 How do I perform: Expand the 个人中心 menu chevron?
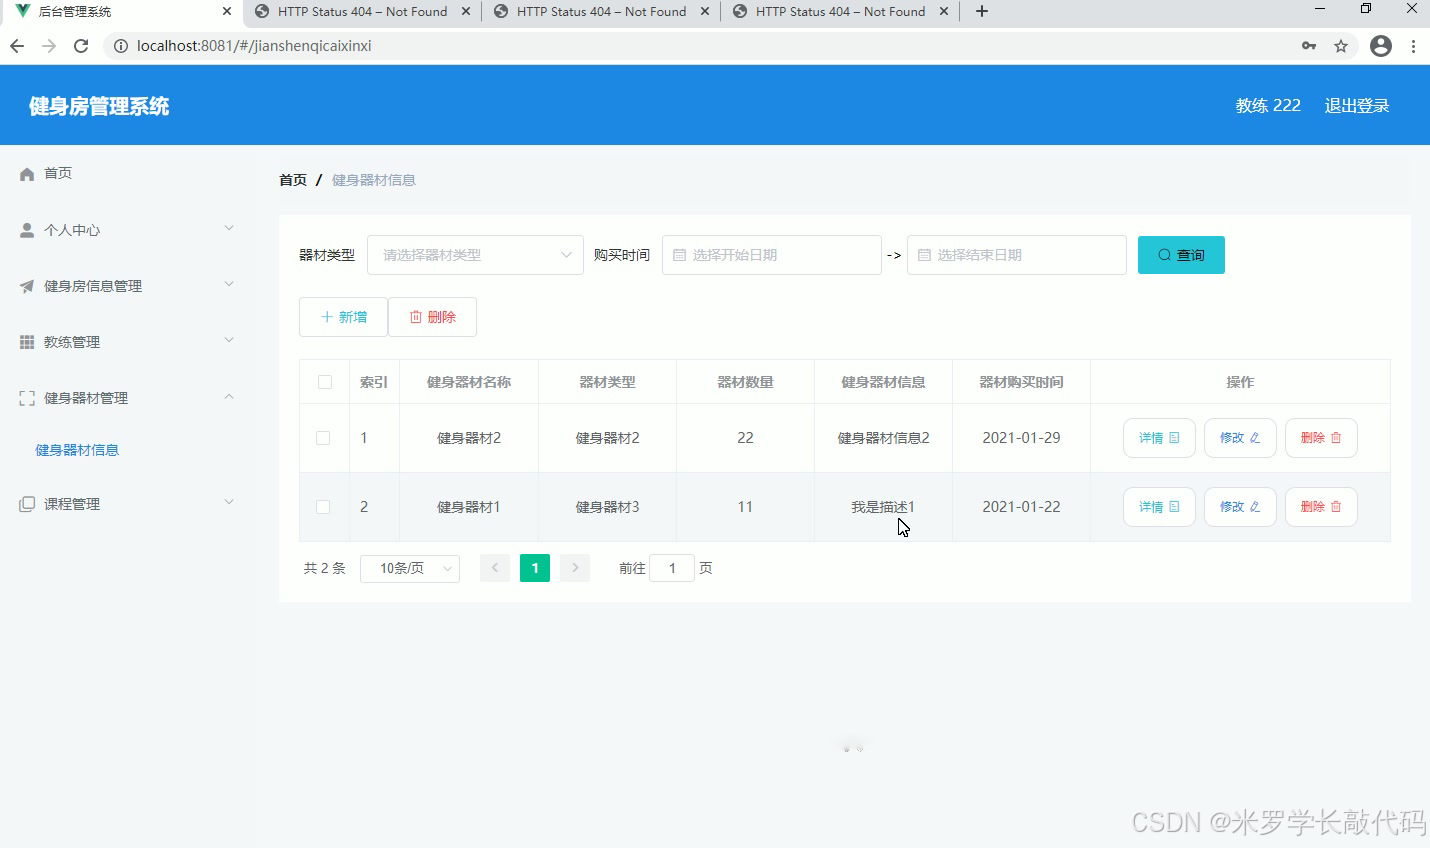(x=229, y=229)
